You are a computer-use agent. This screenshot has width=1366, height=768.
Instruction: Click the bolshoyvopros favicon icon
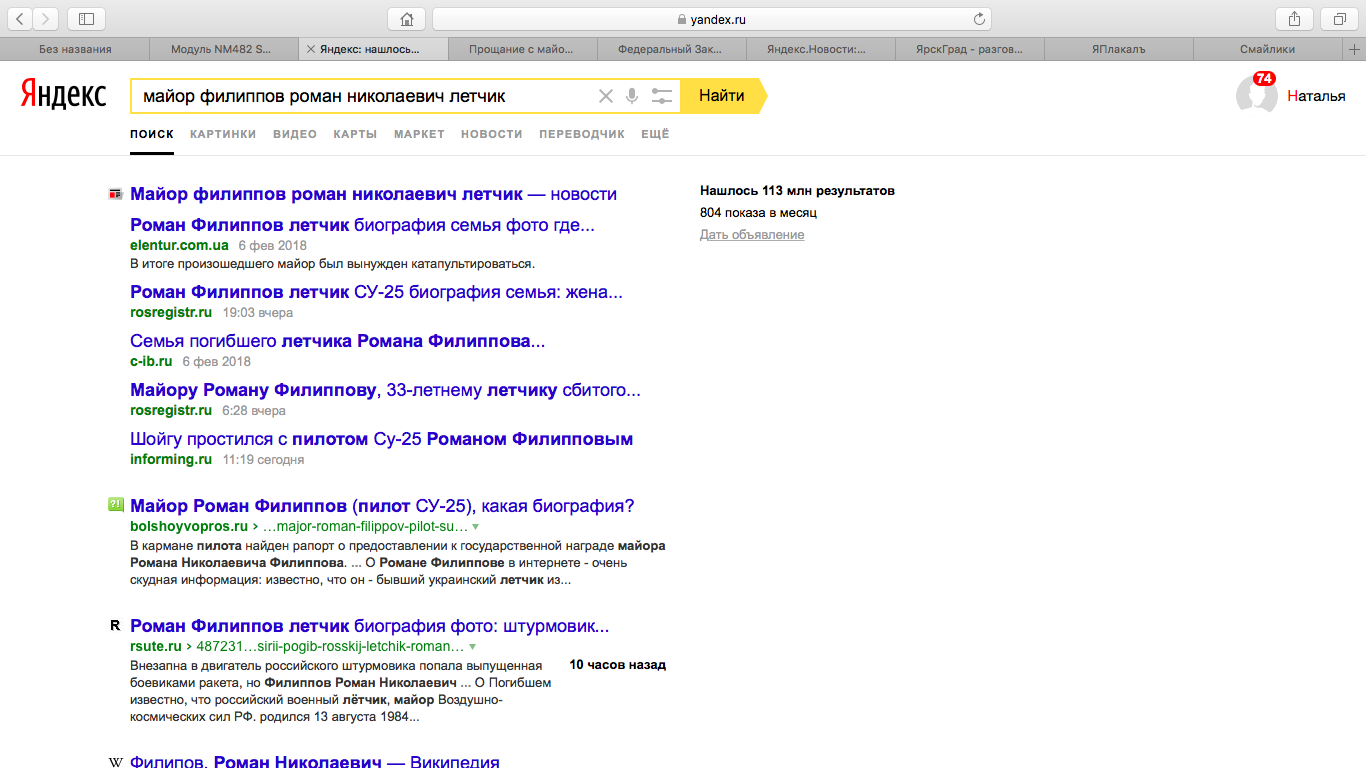point(115,505)
